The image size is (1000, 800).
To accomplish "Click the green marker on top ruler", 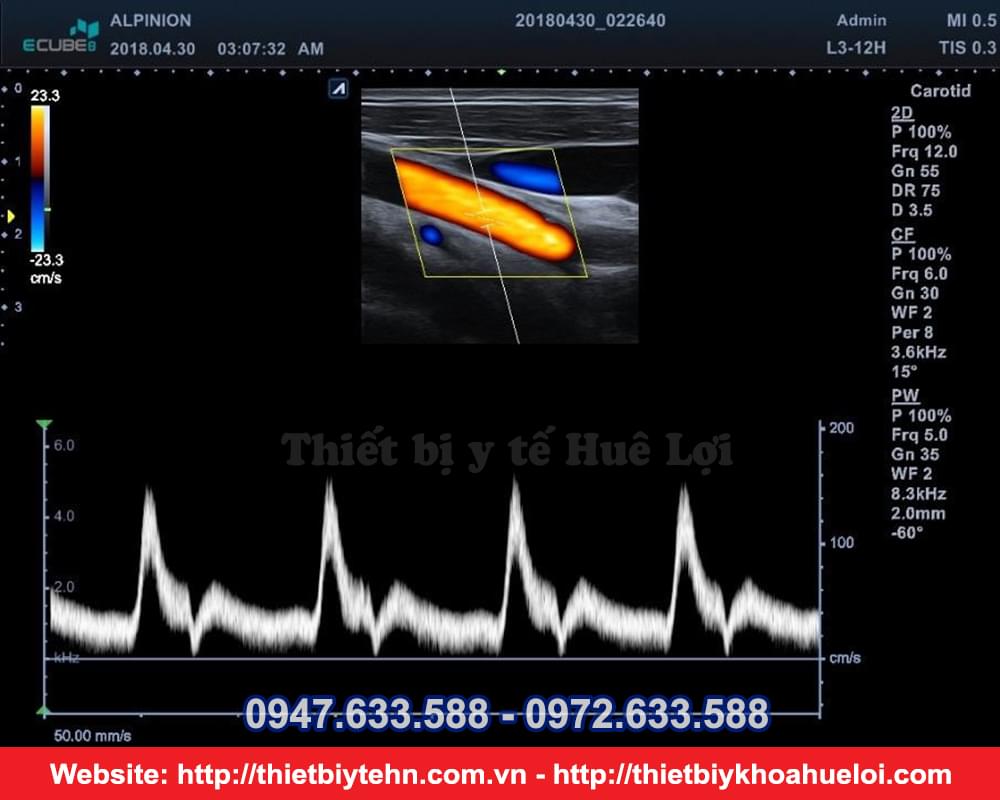I will pyautogui.click(x=500, y=72).
